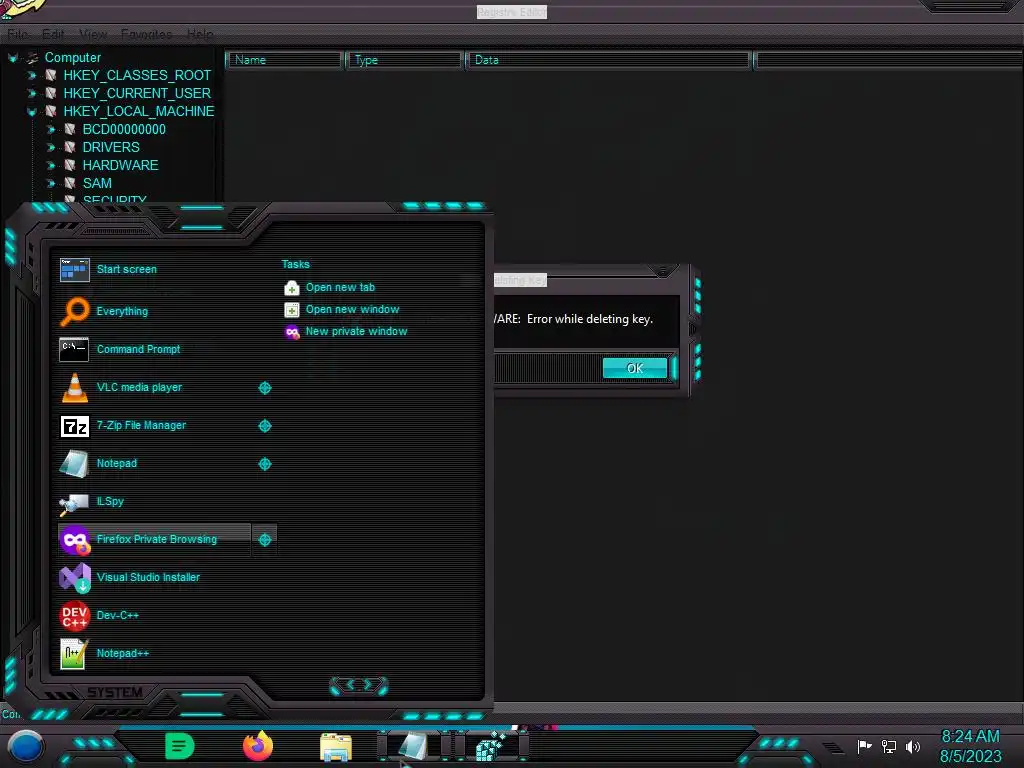Expand BCD00000000 key
This screenshot has width=1024, height=768.
click(50, 129)
